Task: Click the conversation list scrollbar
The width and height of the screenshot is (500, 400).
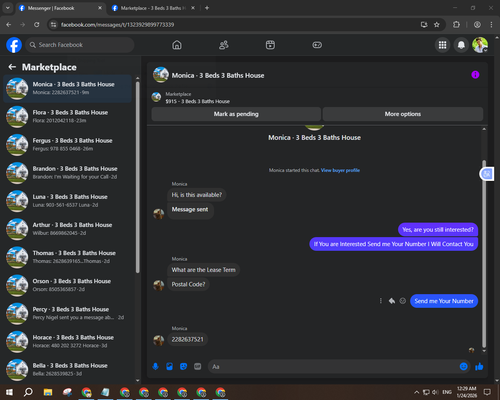Action: coord(137,177)
